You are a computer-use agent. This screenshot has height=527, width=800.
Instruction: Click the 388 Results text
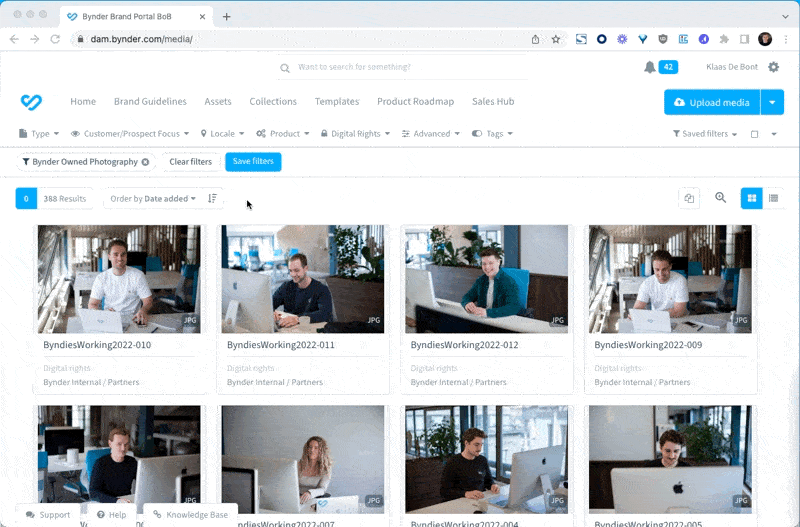[x=64, y=198]
